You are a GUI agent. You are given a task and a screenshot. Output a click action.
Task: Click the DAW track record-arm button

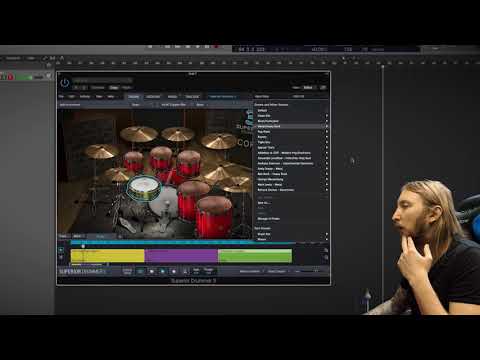(x=10, y=77)
